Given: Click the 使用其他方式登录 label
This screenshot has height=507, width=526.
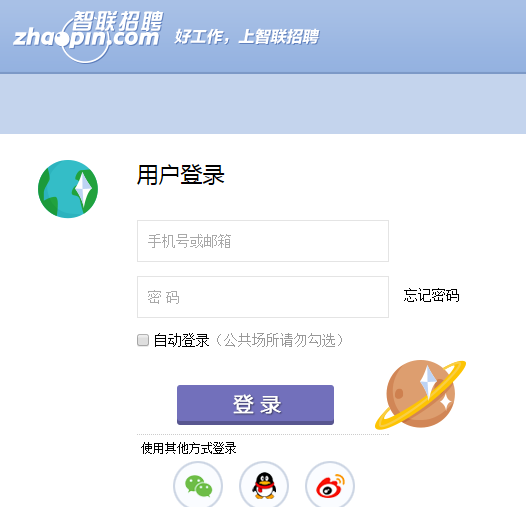Looking at the screenshot, I should coord(189,448).
